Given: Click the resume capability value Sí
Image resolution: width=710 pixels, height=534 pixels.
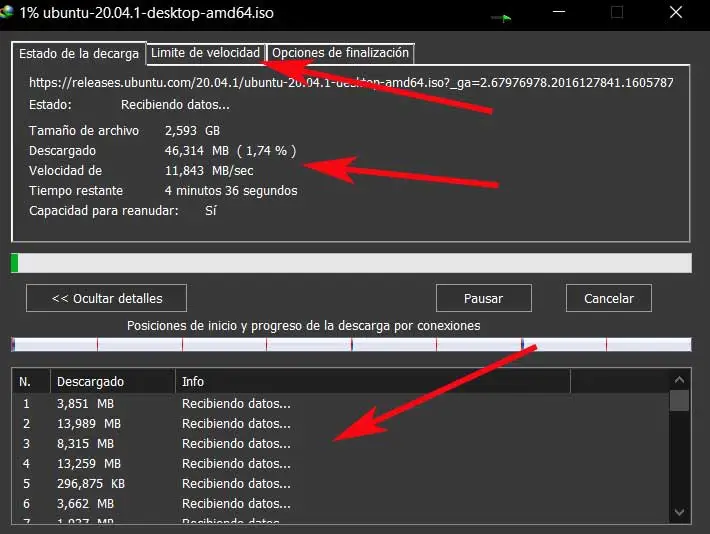Looking at the screenshot, I should coord(211,211).
